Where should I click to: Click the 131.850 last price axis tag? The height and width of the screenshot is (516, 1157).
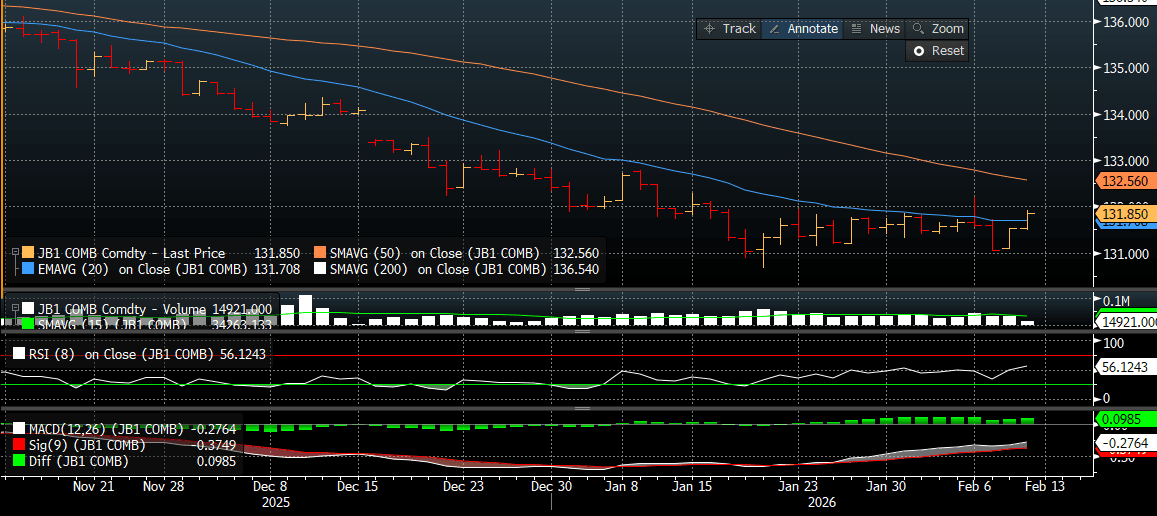click(x=1126, y=213)
